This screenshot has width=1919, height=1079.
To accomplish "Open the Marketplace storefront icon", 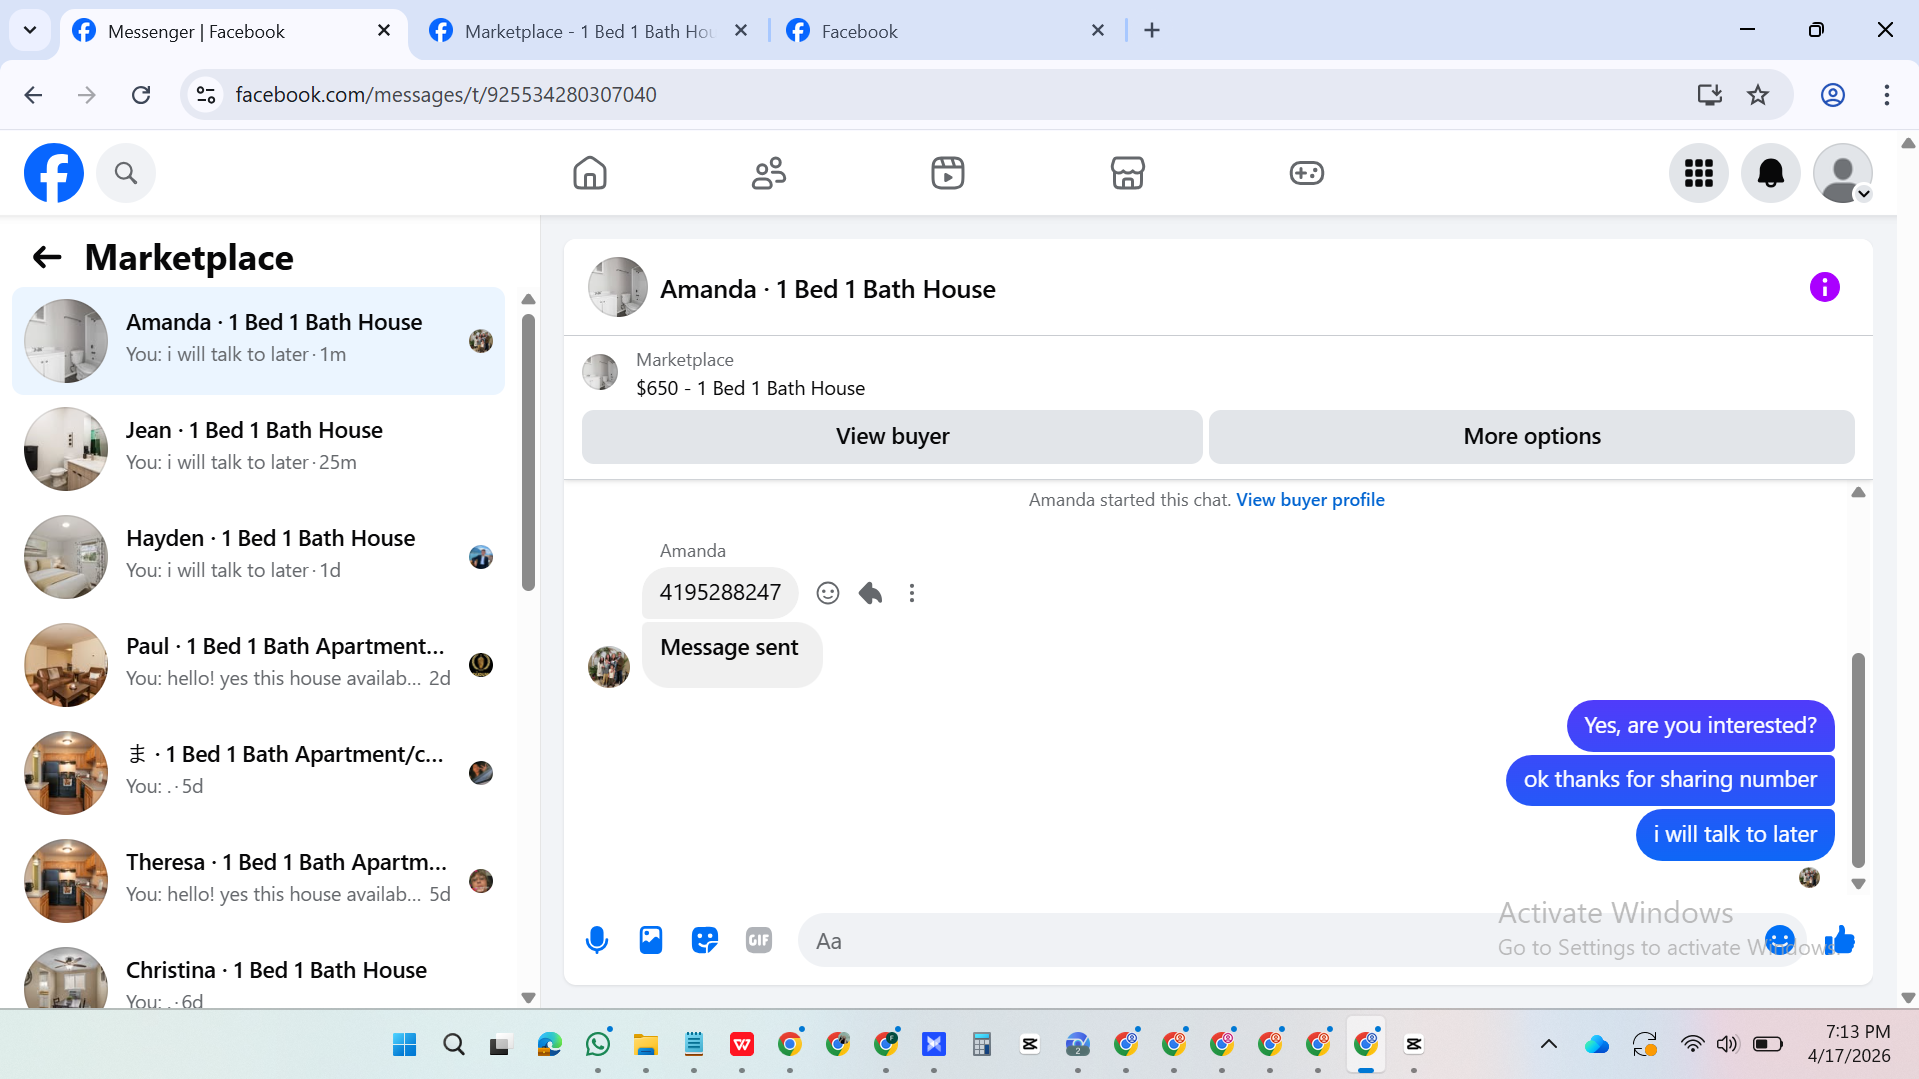I will click(1128, 173).
